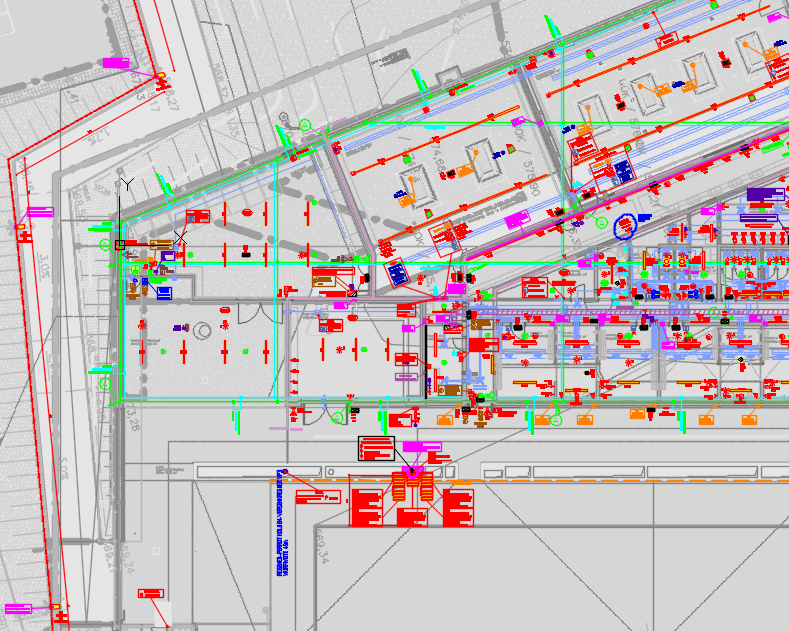This screenshot has width=789, height=631.
Task: Click the black-white hatched square symbol
Action: click(x=352, y=293)
